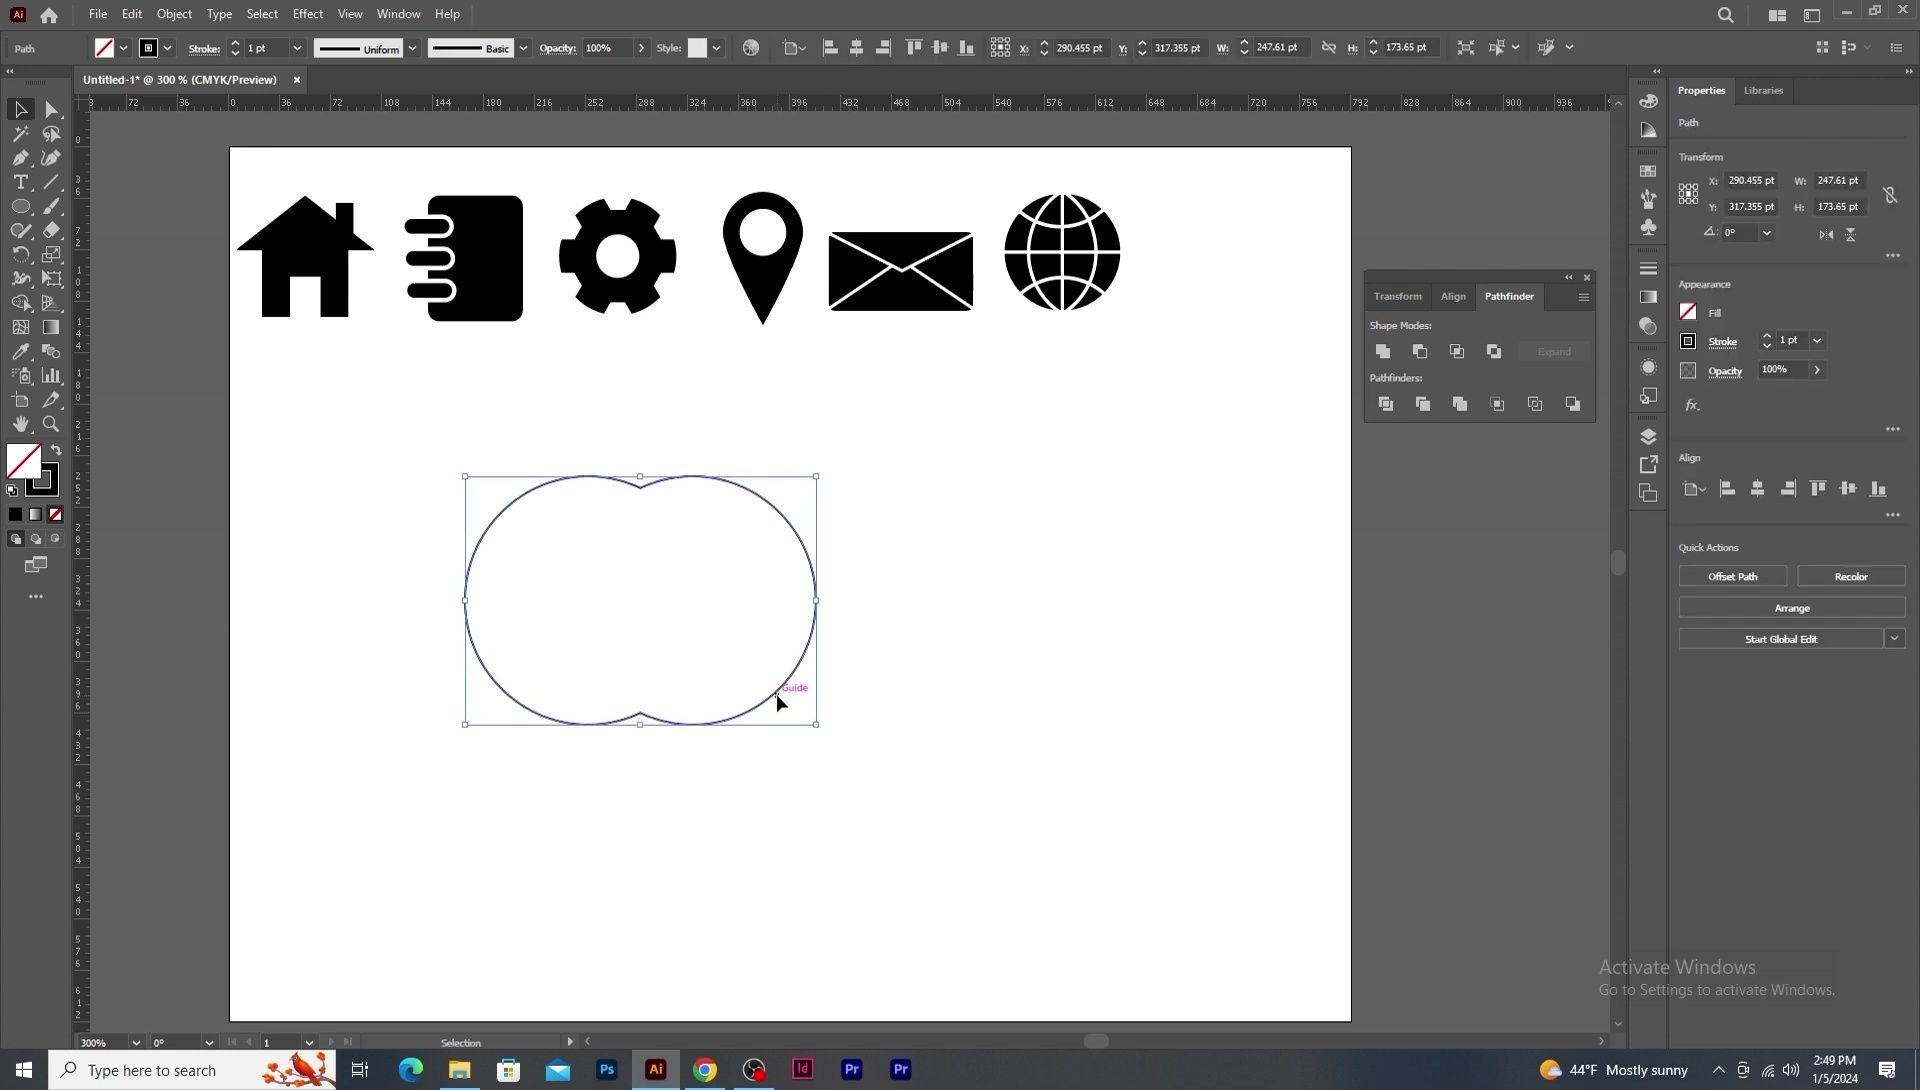This screenshot has height=1090, width=1920.
Task: Open Photoshop from the taskbar
Action: click(607, 1070)
